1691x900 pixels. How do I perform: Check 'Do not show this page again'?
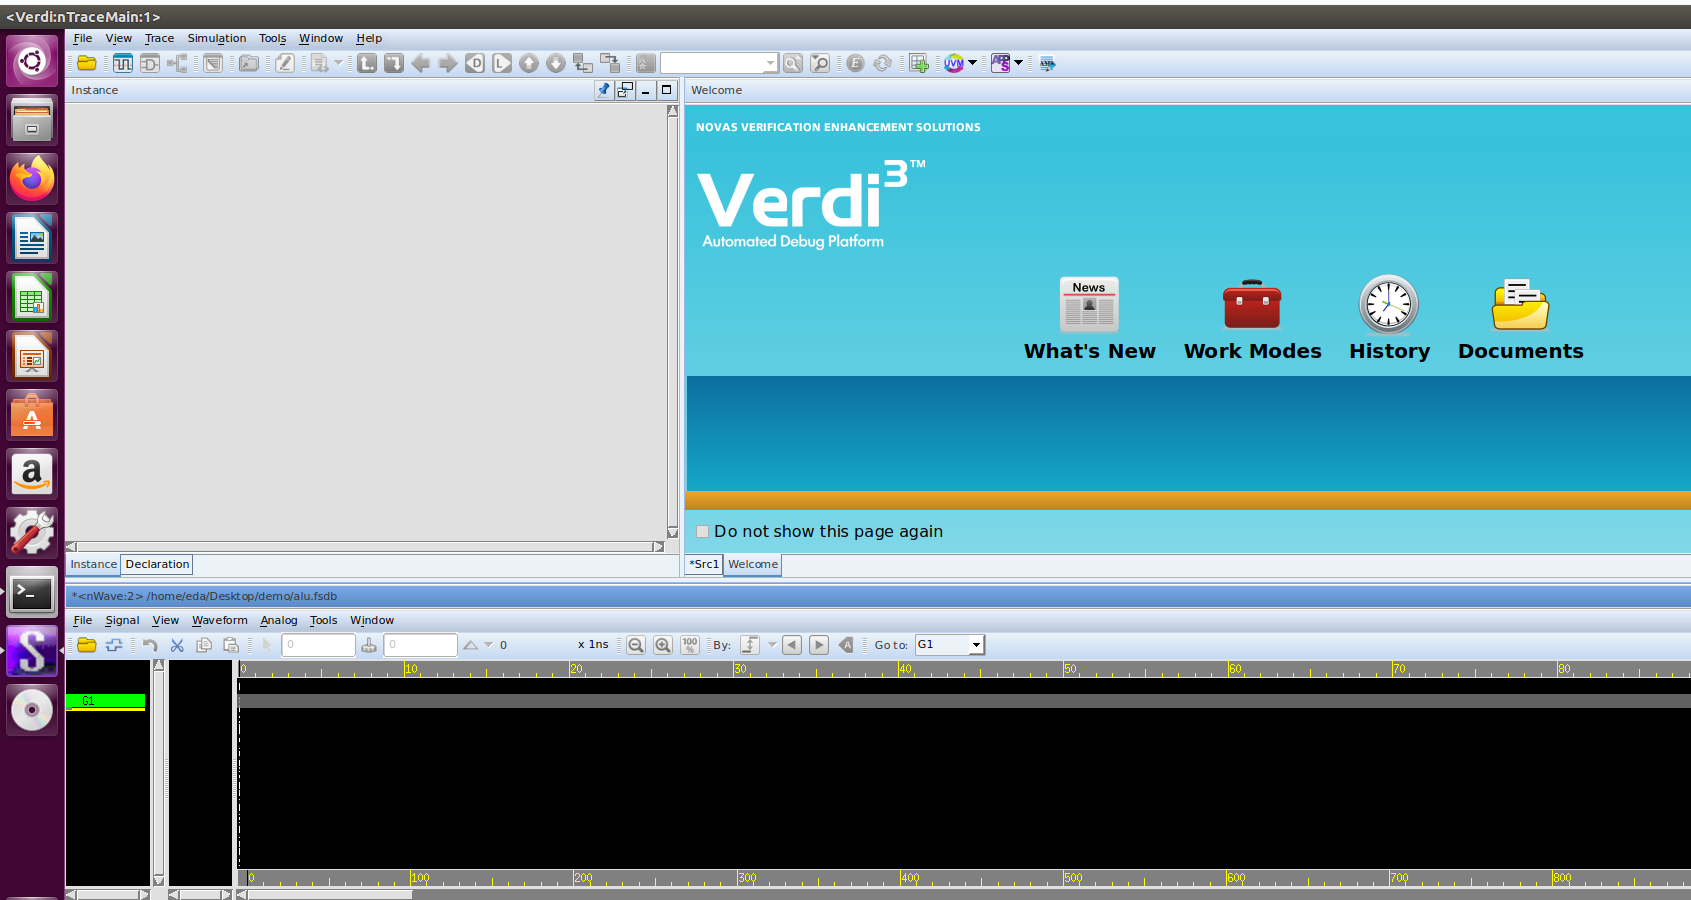click(x=702, y=532)
